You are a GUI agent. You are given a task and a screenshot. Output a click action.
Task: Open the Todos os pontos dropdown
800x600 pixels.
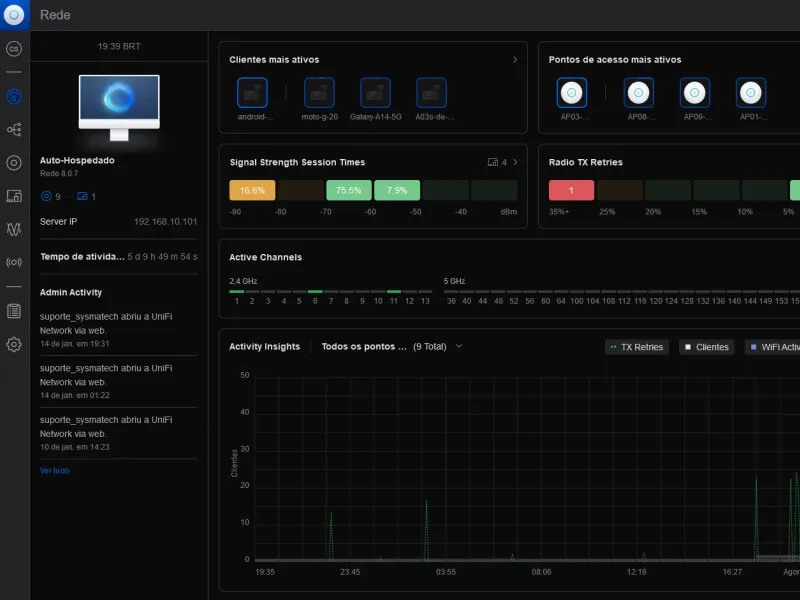point(459,347)
